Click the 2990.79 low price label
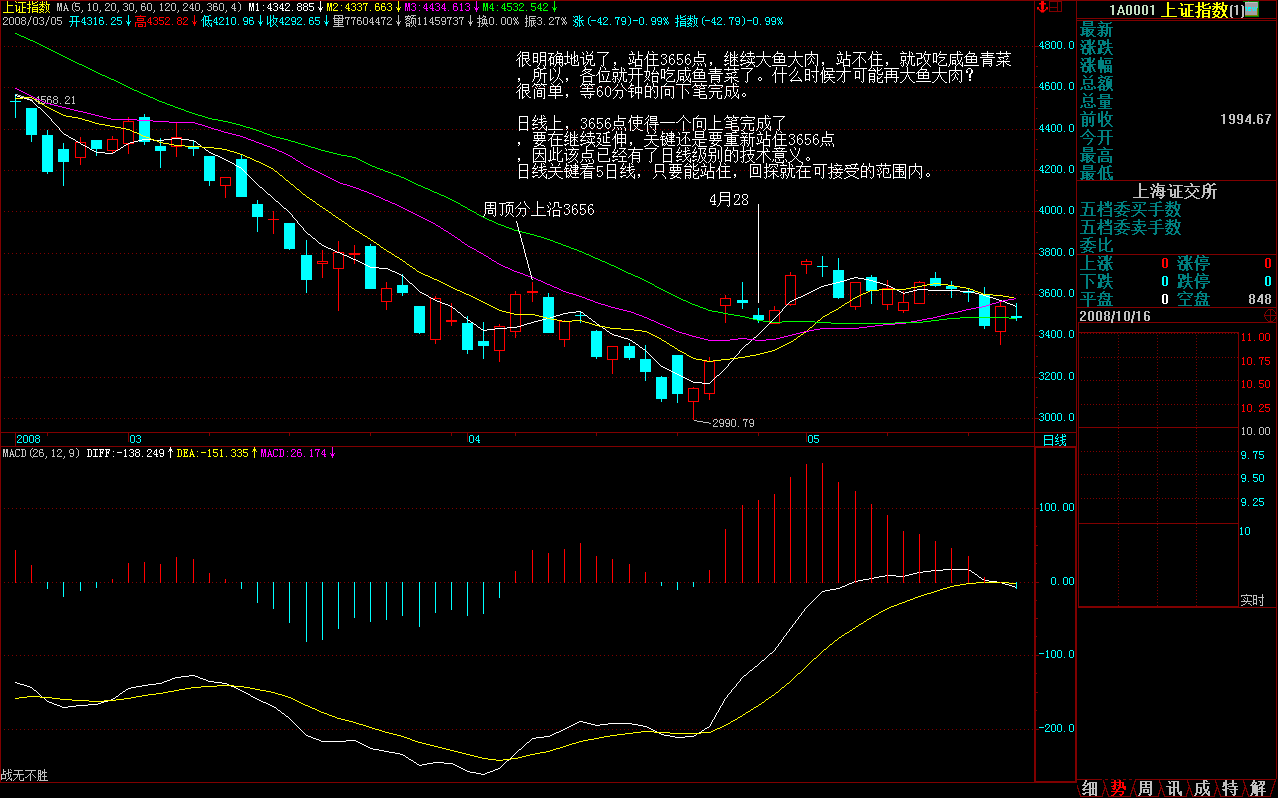 (732, 423)
